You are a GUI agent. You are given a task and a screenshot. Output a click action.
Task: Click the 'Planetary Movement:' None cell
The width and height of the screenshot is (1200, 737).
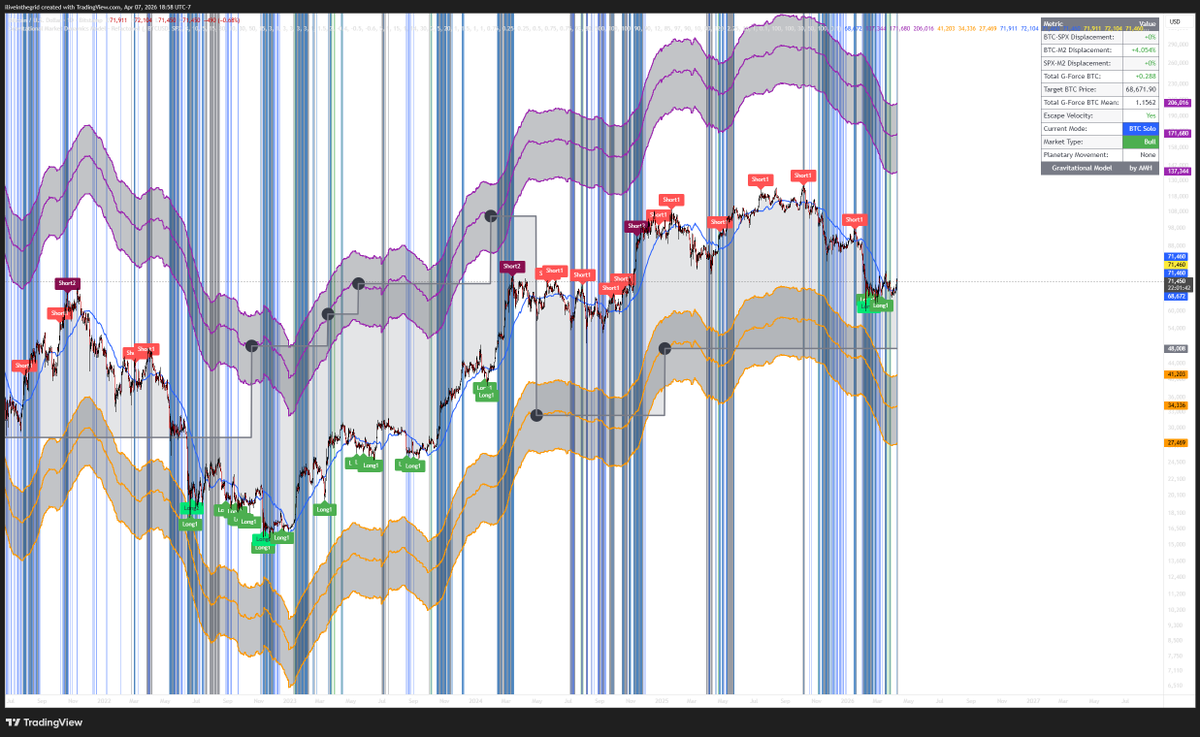click(1143, 155)
